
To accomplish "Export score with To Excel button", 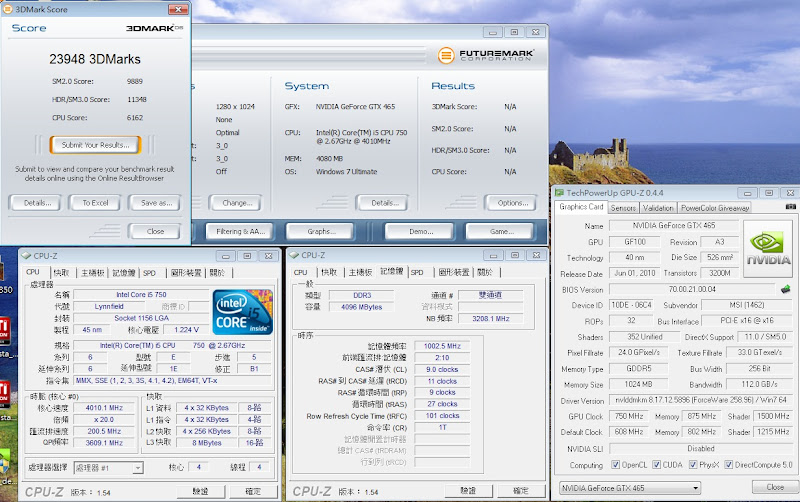I will [x=95, y=203].
